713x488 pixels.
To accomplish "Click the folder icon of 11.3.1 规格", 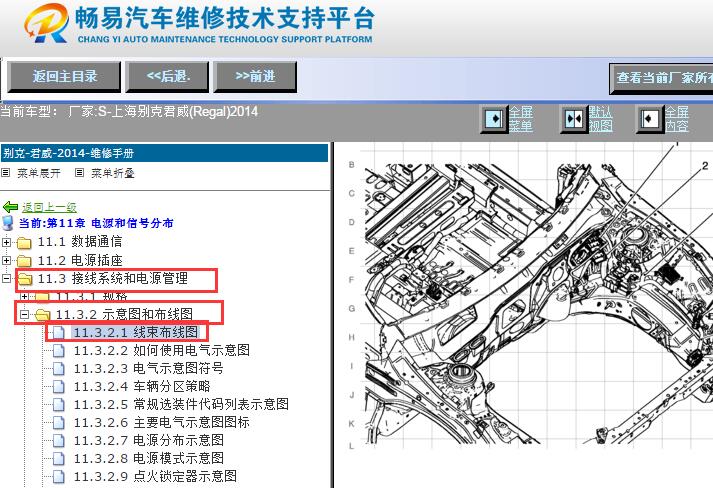I will pyautogui.click(x=42, y=297).
